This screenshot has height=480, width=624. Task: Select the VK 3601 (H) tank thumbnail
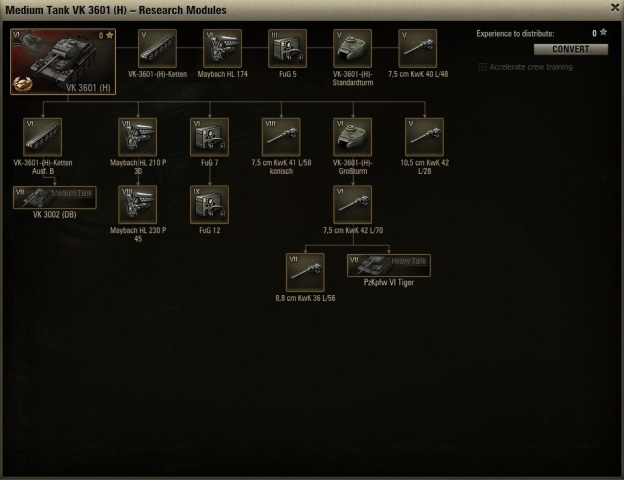(63, 61)
